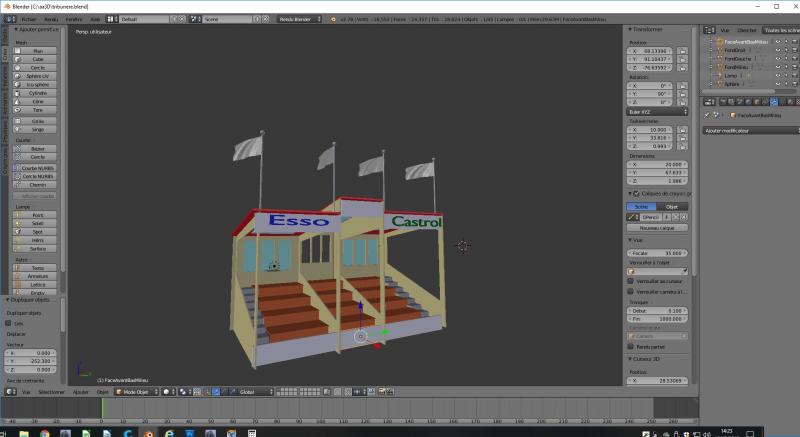Adjust the Focale lens value slider

(x=657, y=253)
